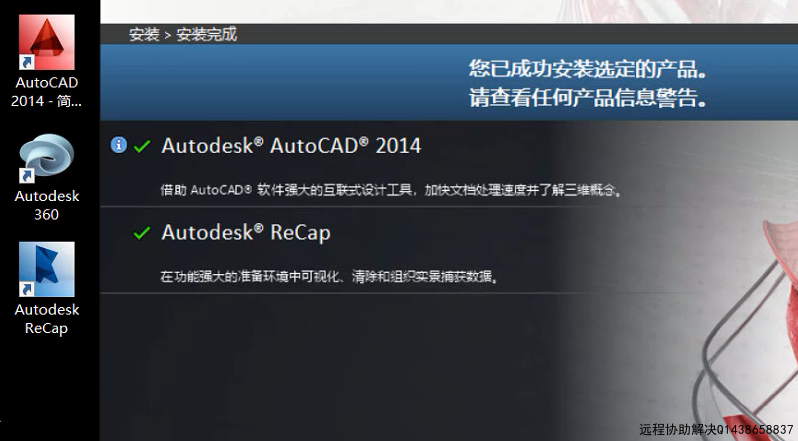Click the green checkmark next to Autodesk ReCap
Image resolution: width=798 pixels, height=441 pixels.
(x=141, y=233)
